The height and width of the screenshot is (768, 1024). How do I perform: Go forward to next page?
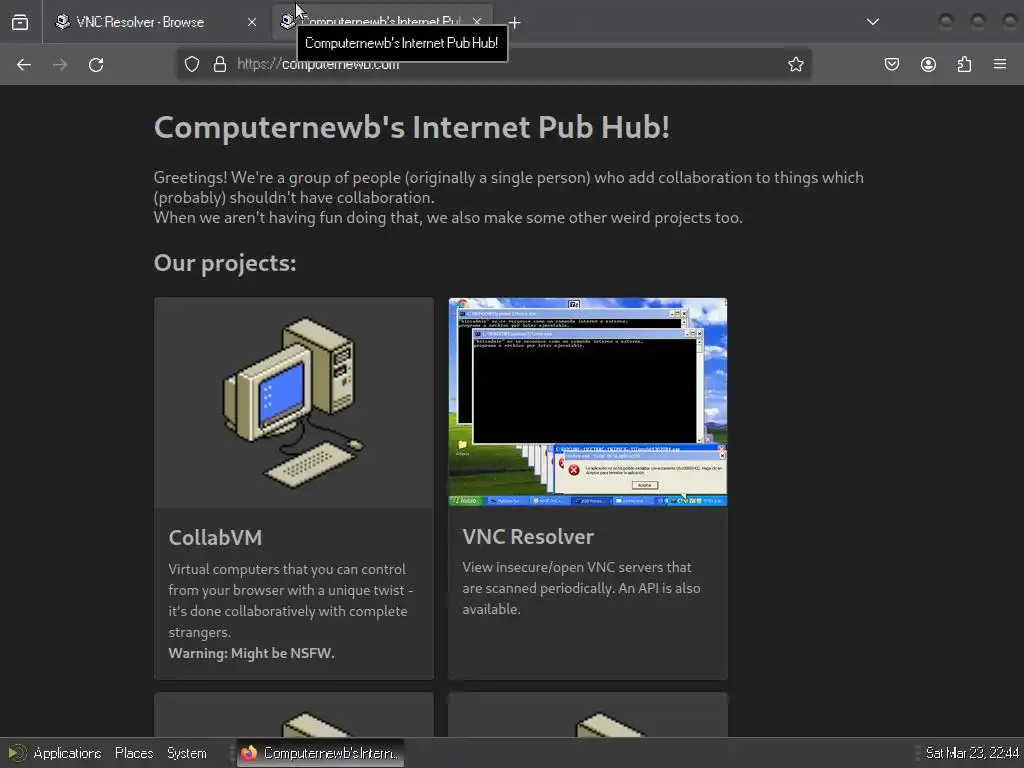click(60, 65)
